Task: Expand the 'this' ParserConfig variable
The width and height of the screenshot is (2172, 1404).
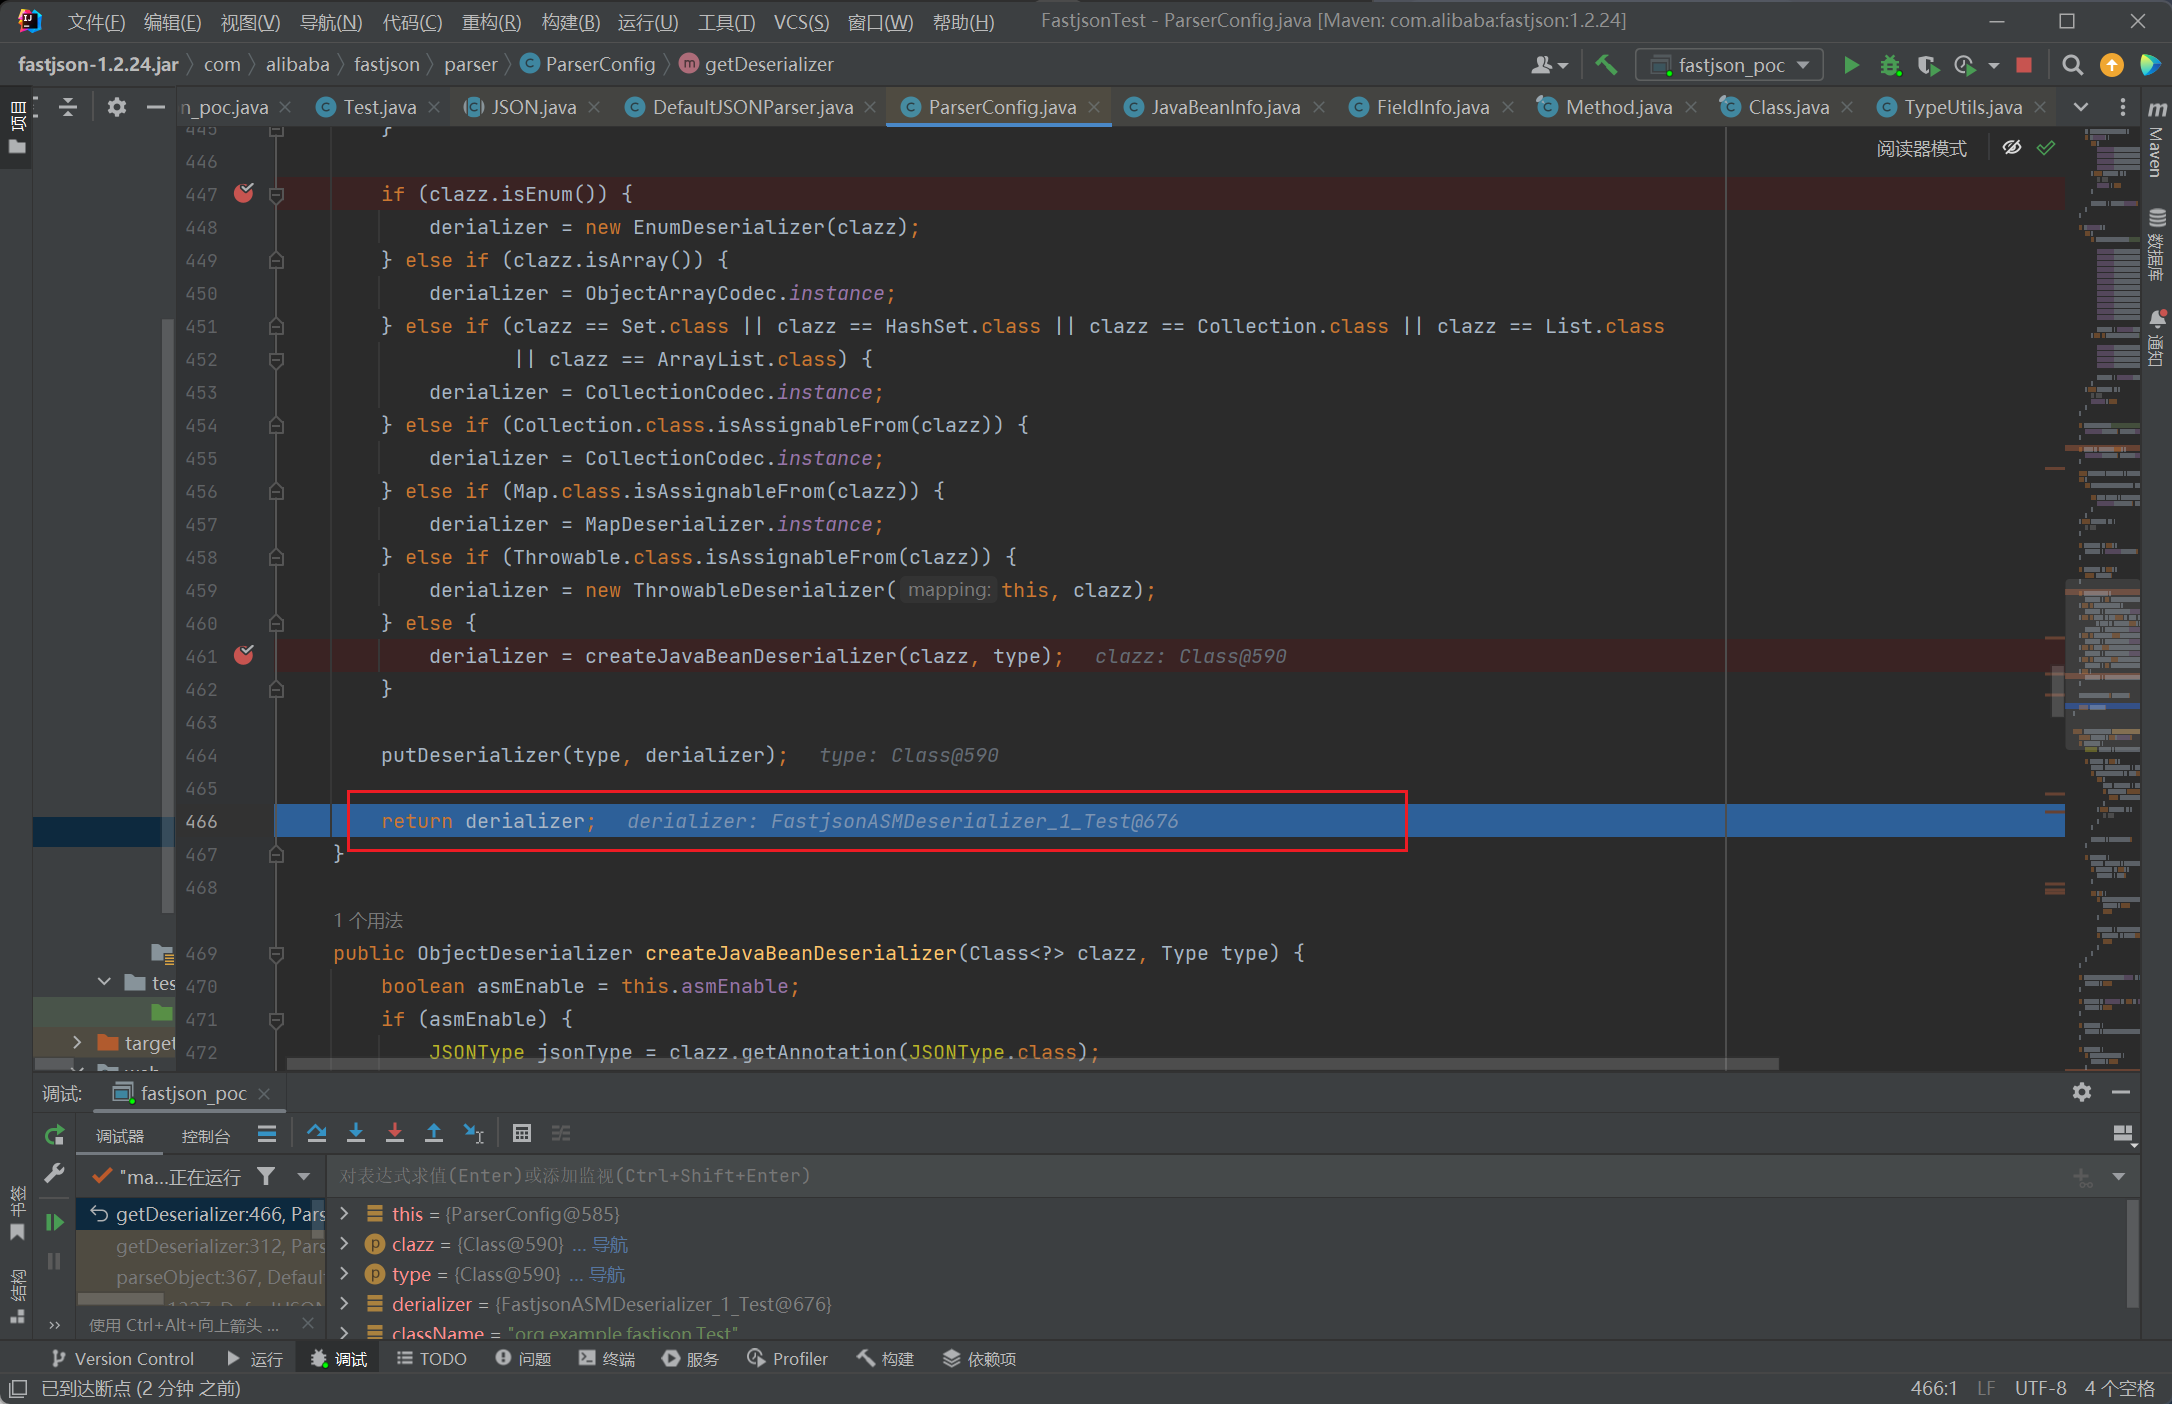Action: 345,1214
